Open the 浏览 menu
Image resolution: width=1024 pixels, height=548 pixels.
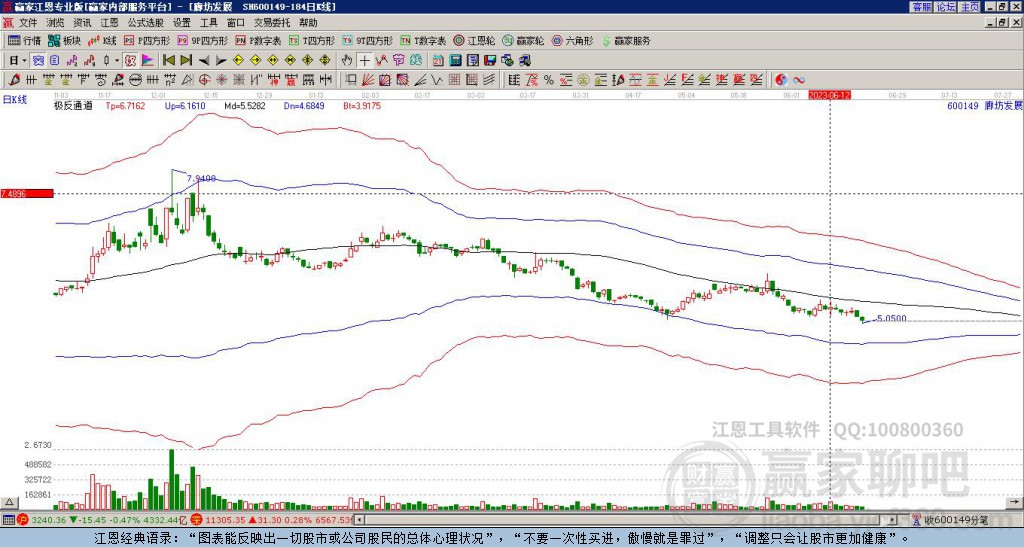(x=56, y=23)
